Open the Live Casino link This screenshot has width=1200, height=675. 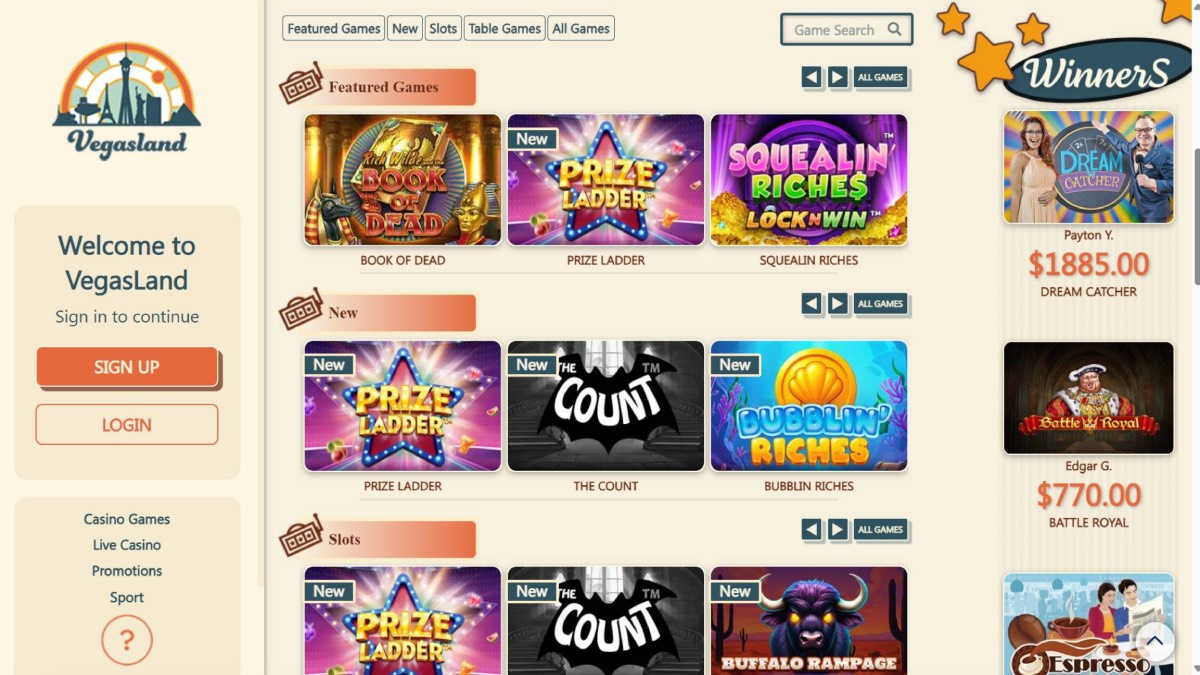(x=127, y=545)
